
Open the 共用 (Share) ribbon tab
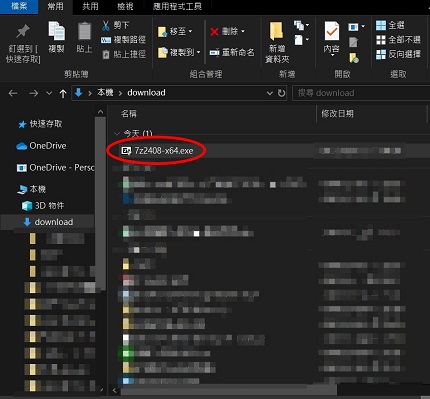(x=90, y=6)
